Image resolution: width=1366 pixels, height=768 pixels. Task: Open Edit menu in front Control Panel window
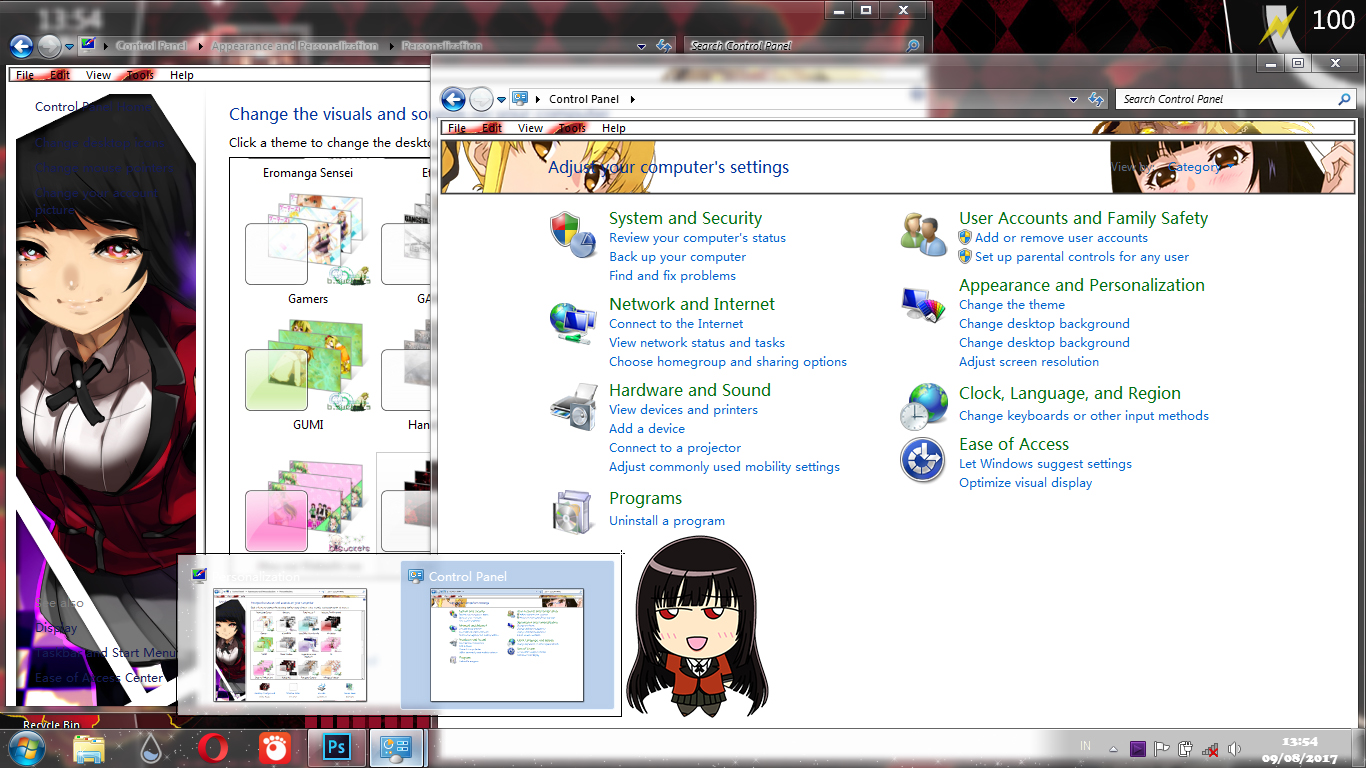(492, 128)
